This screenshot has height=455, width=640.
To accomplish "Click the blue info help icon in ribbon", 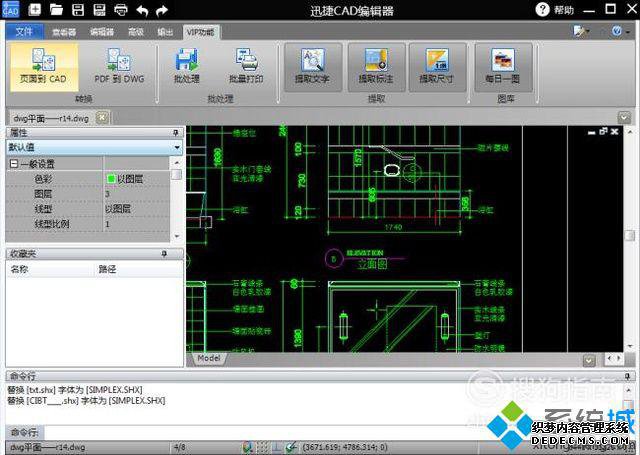I will point(617,31).
